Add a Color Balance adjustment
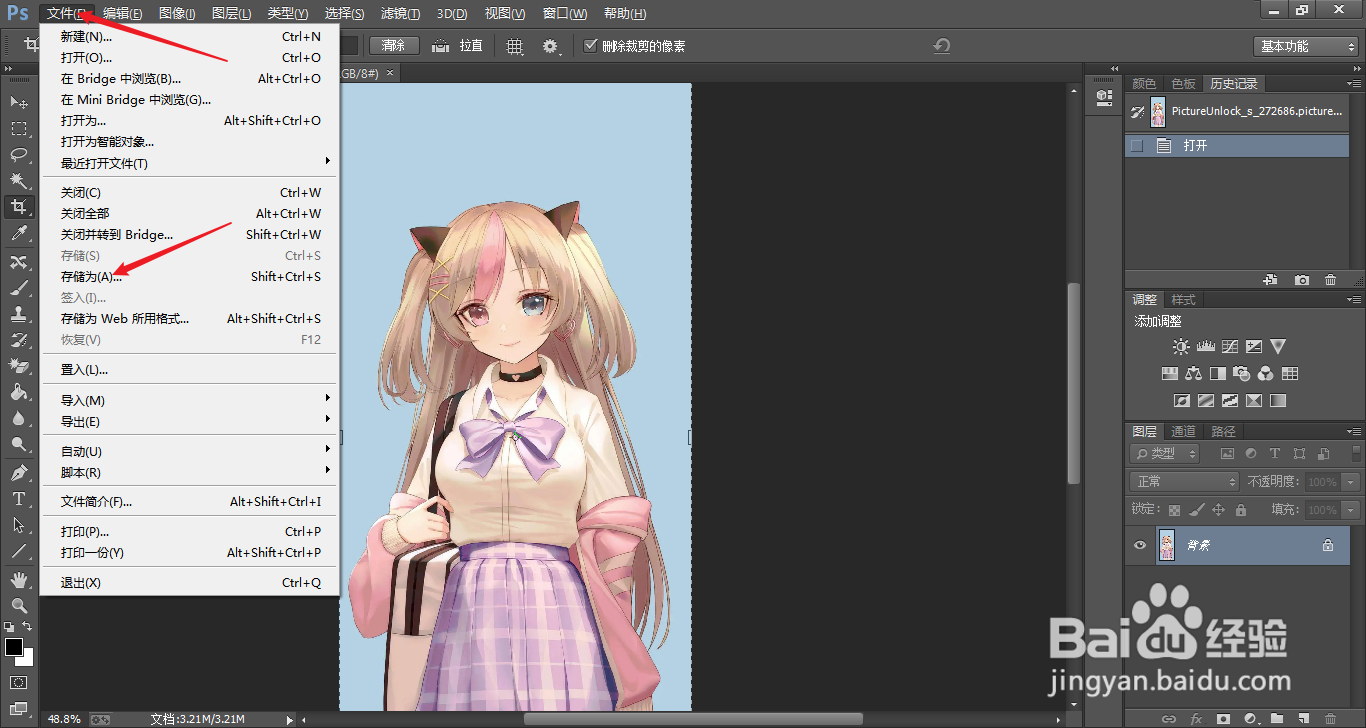This screenshot has width=1366, height=728. point(1193,374)
